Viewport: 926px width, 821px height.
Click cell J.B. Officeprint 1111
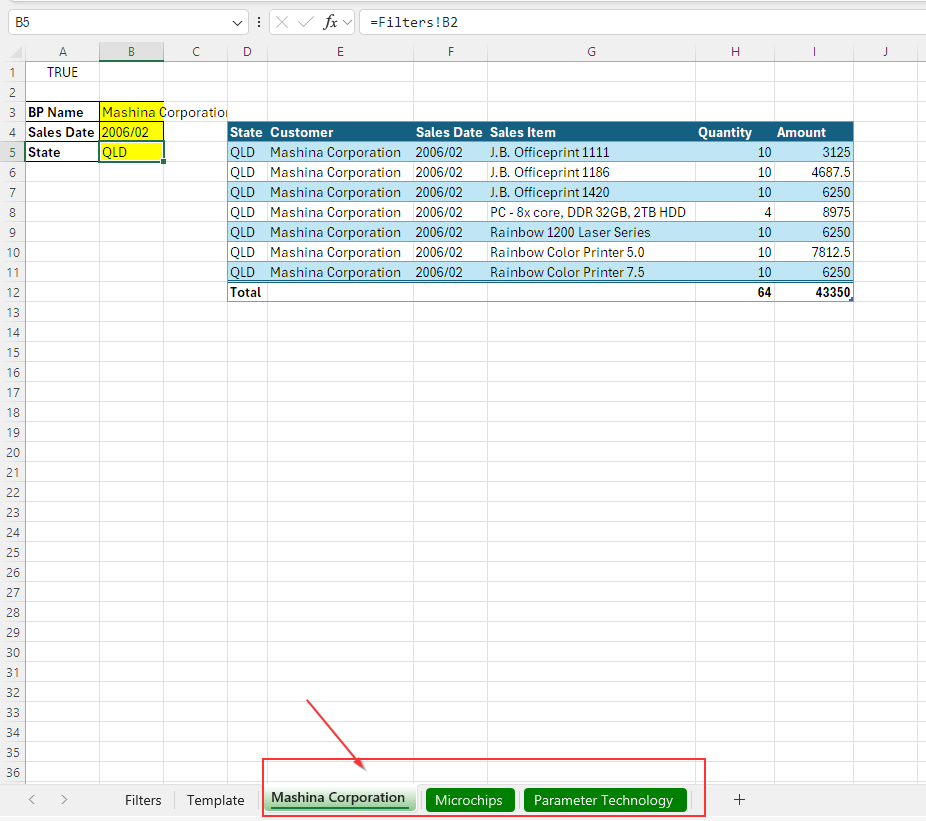click(x=591, y=152)
